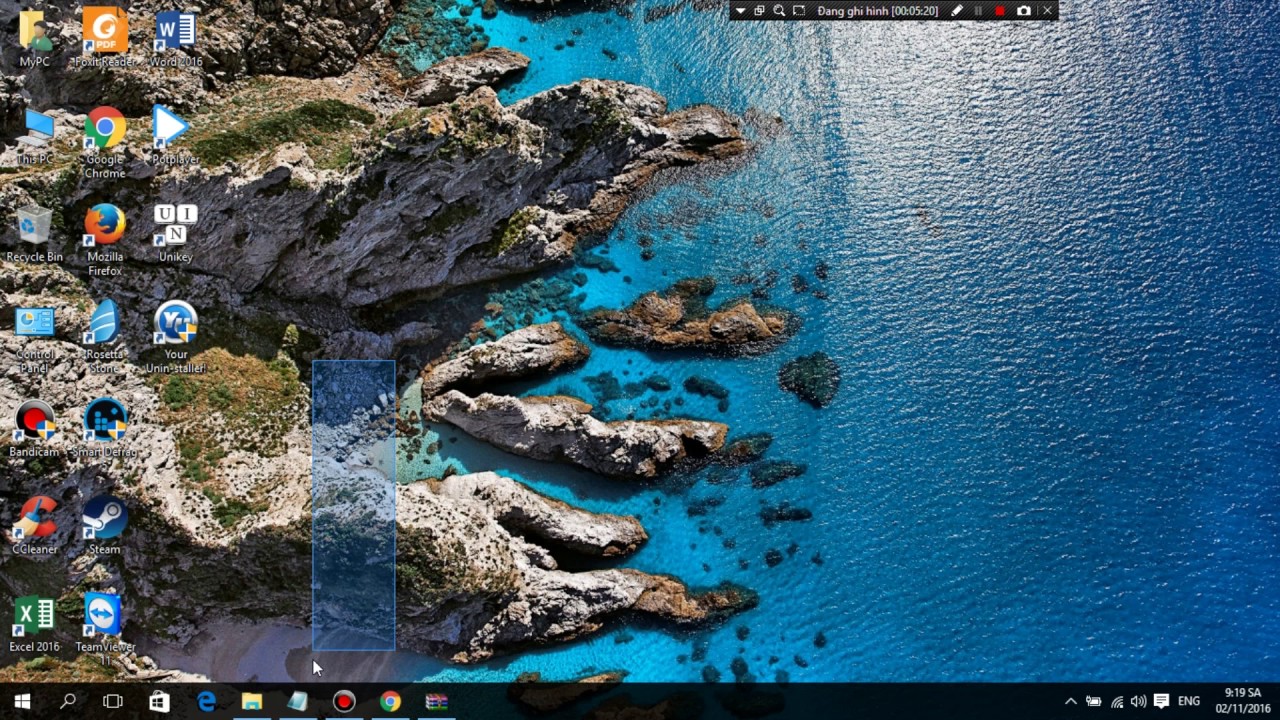Select the MyPC desktop icon
The image size is (1280, 720).
35,39
